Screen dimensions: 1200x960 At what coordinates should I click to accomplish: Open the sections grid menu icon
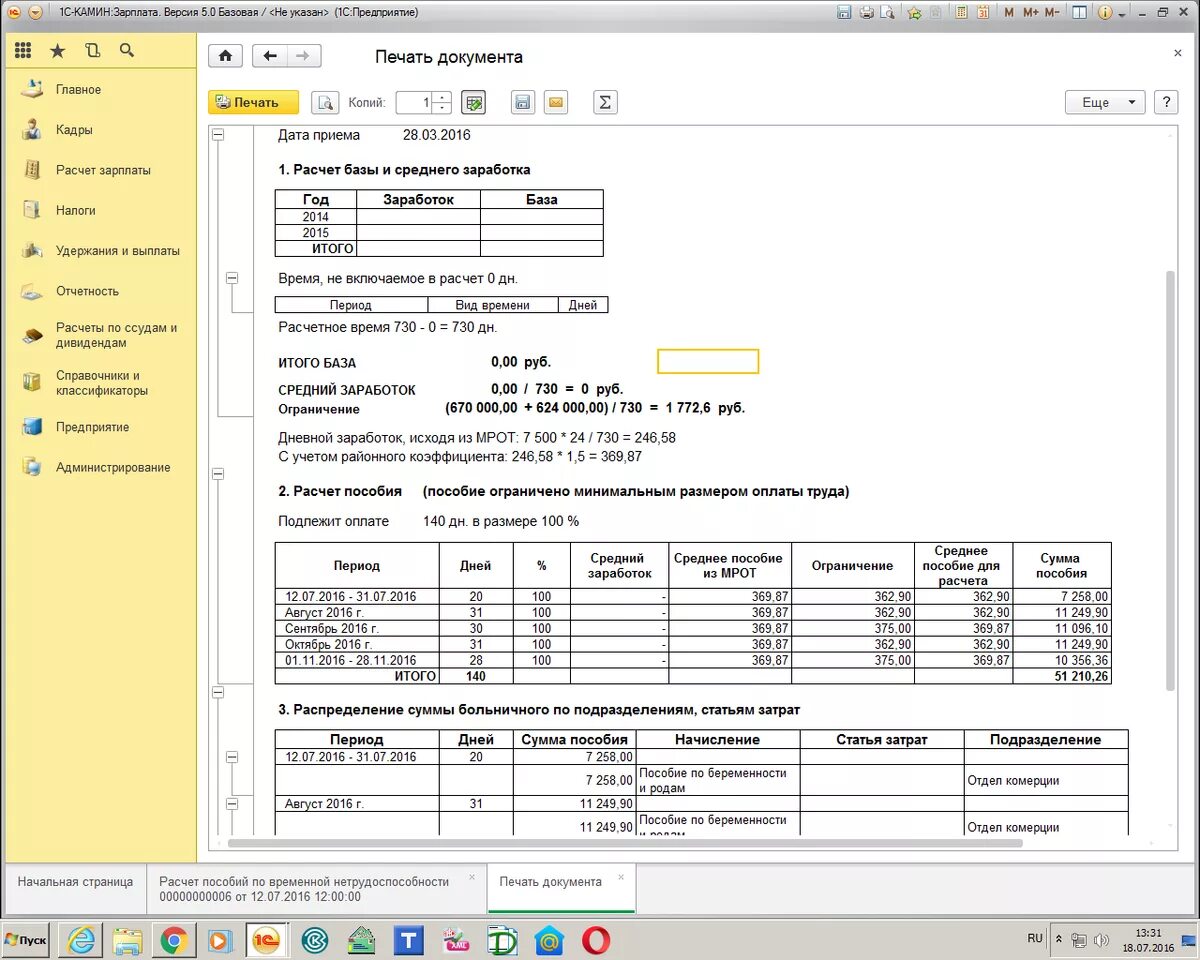23,50
